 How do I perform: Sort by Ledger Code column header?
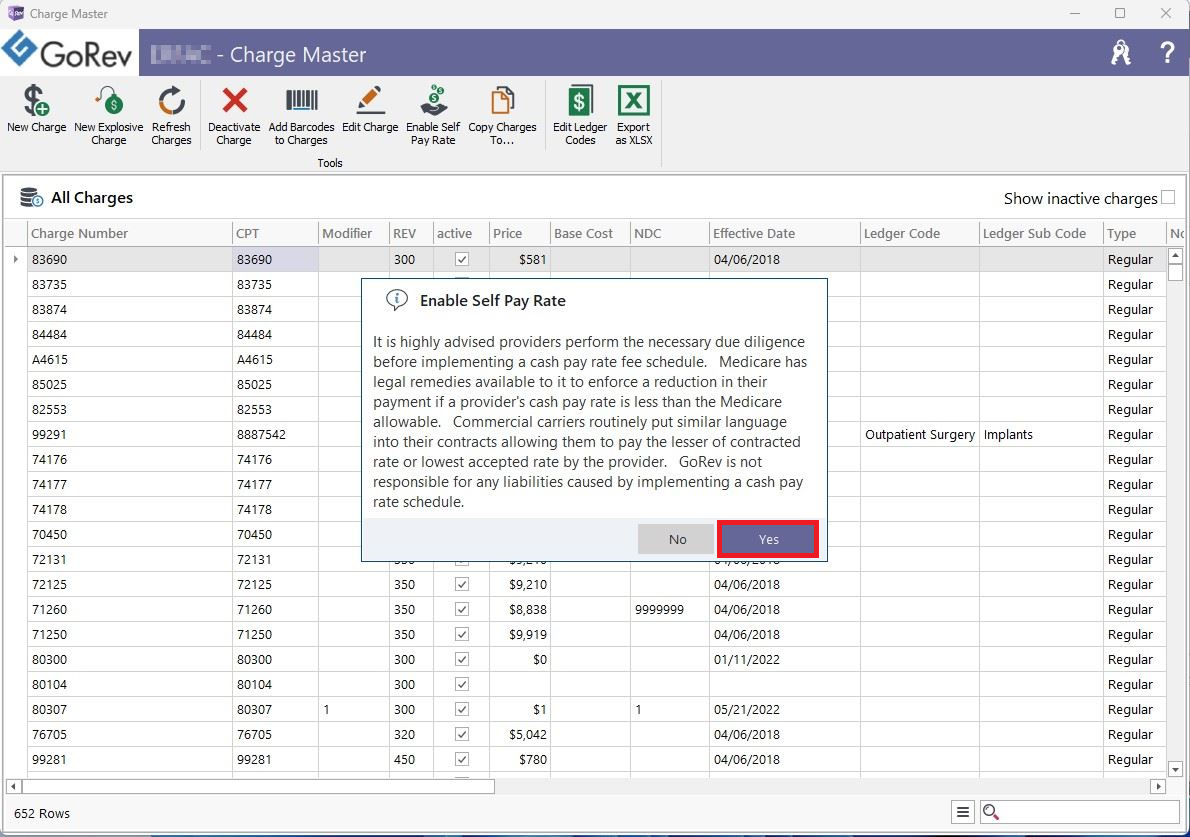click(920, 233)
